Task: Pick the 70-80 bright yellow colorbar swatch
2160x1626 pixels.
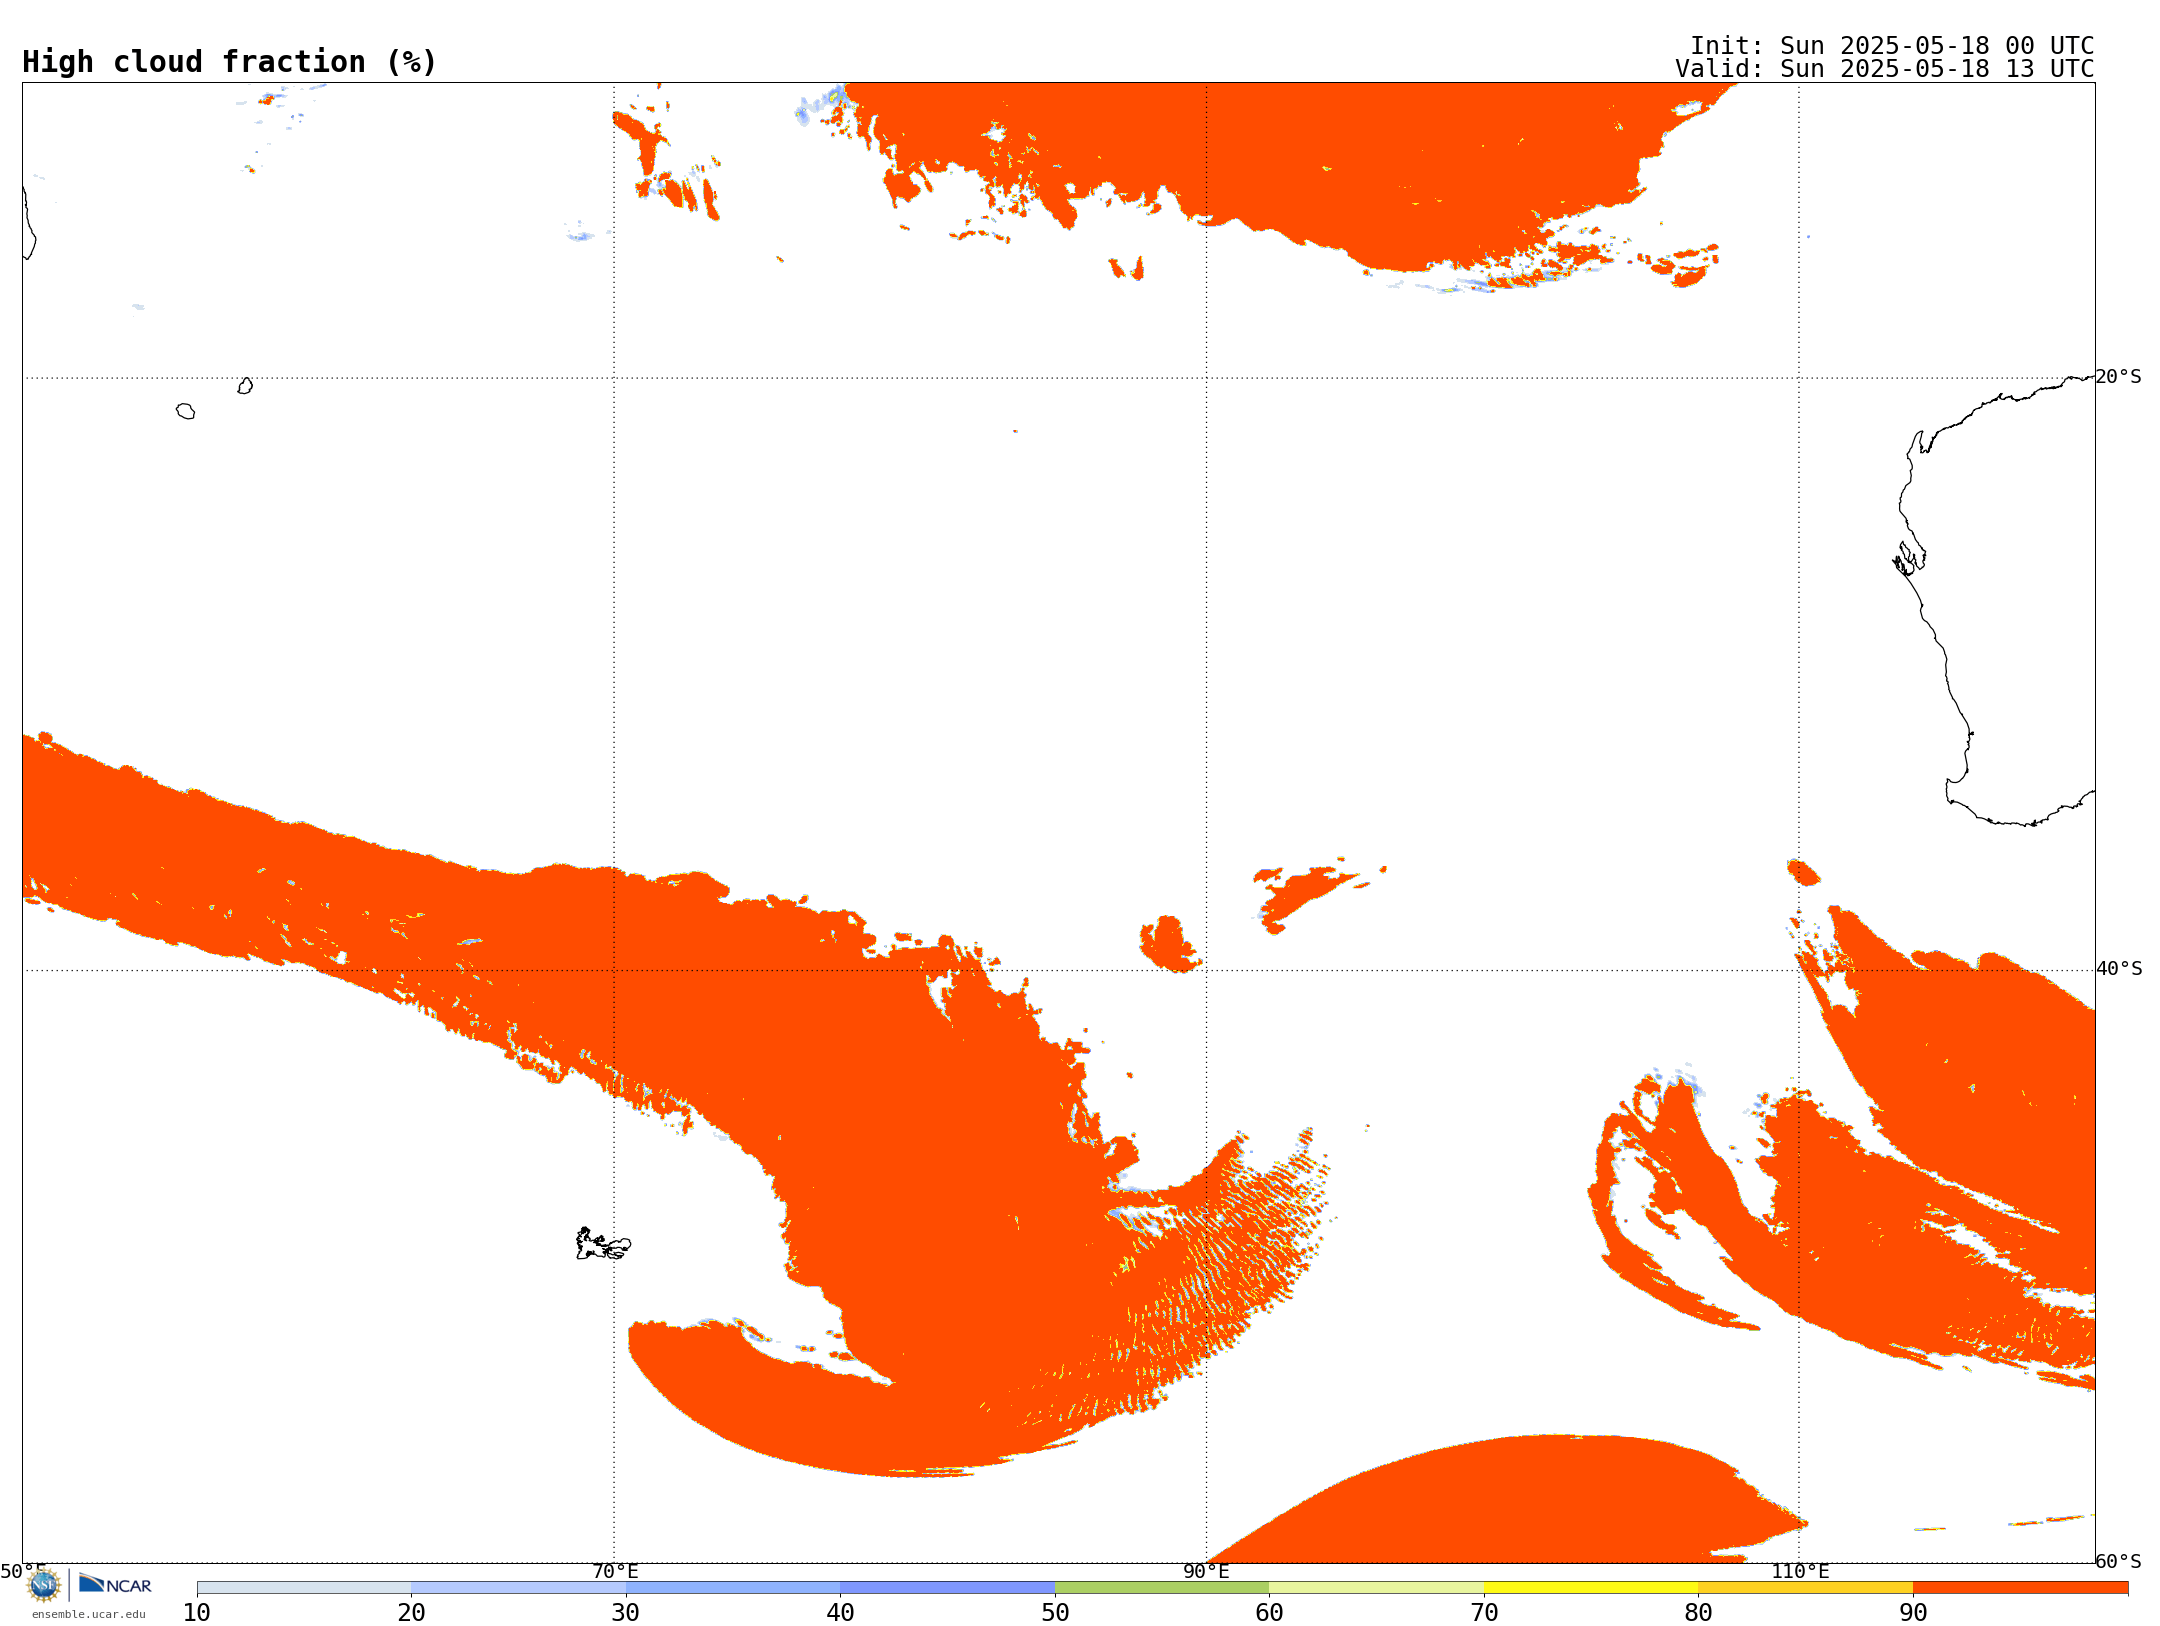Action: pos(1591,1588)
